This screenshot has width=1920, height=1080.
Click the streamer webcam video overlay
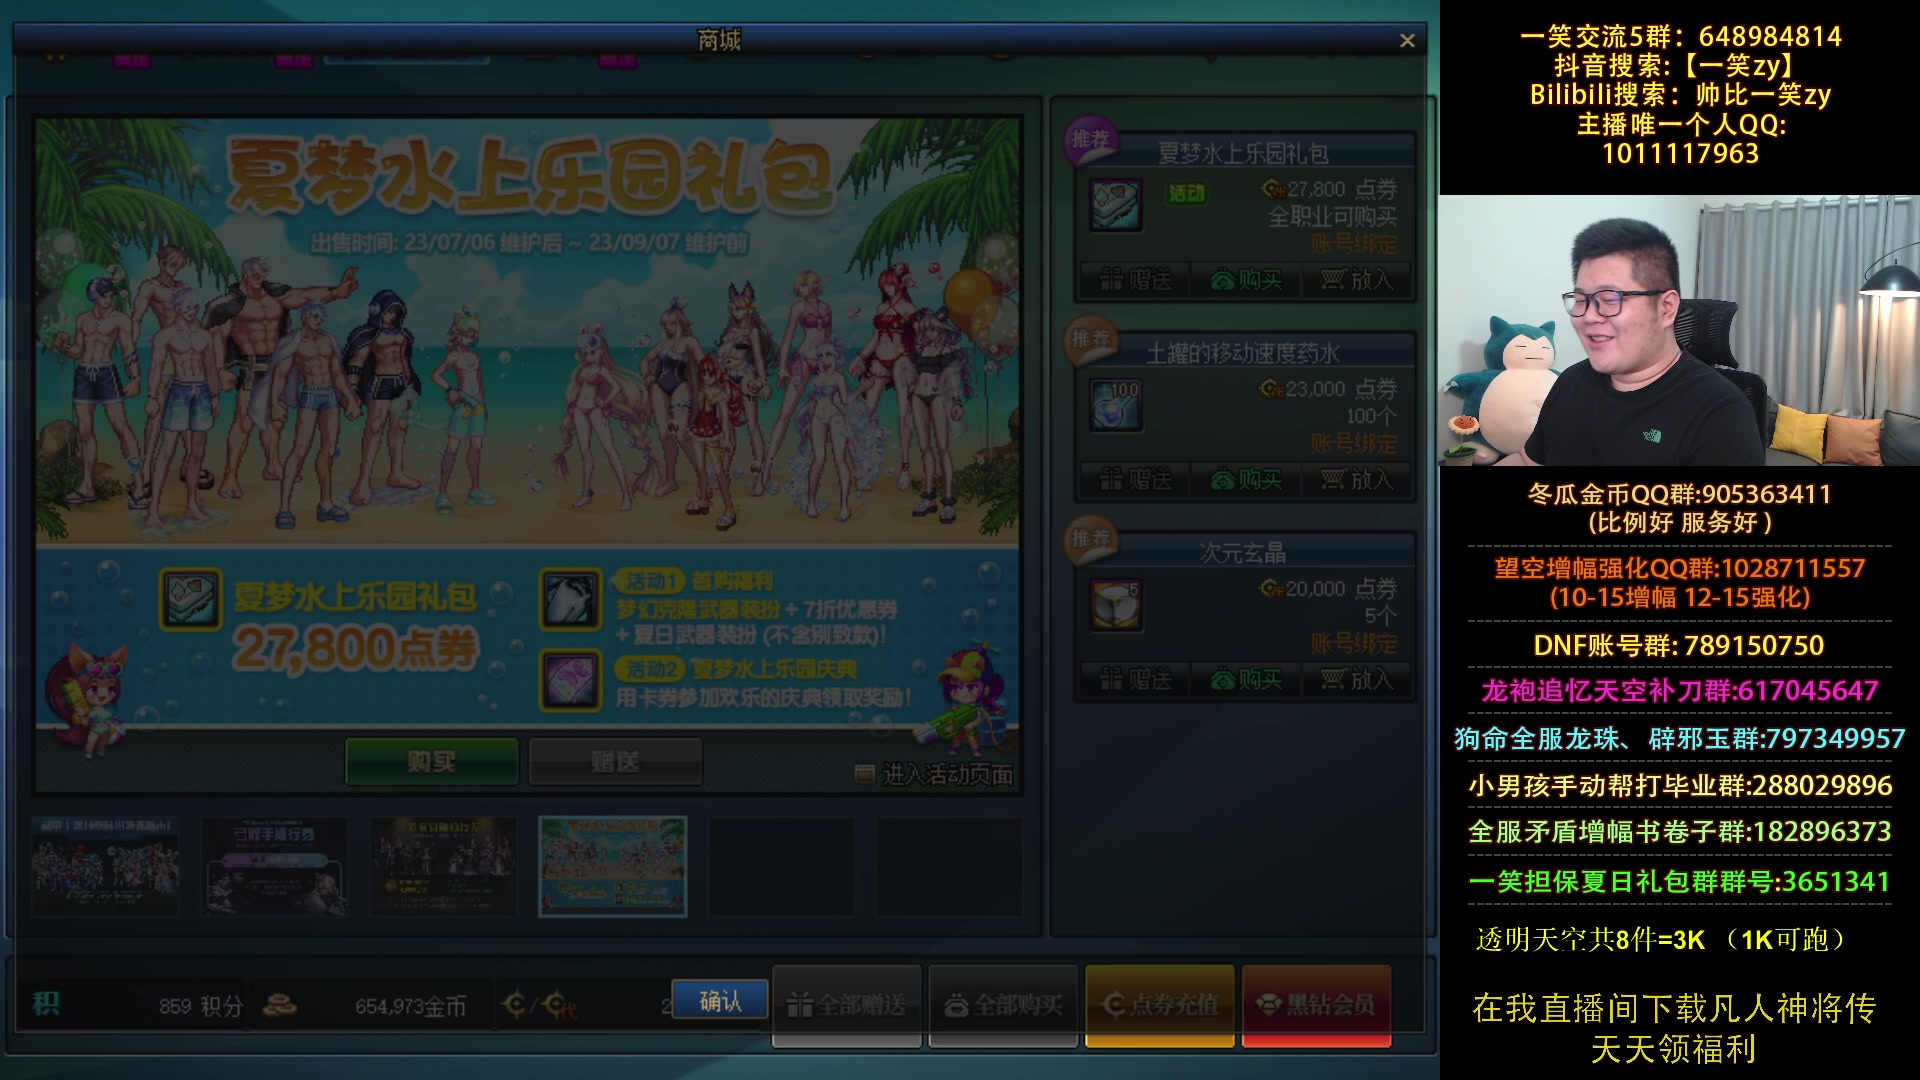click(x=1679, y=330)
